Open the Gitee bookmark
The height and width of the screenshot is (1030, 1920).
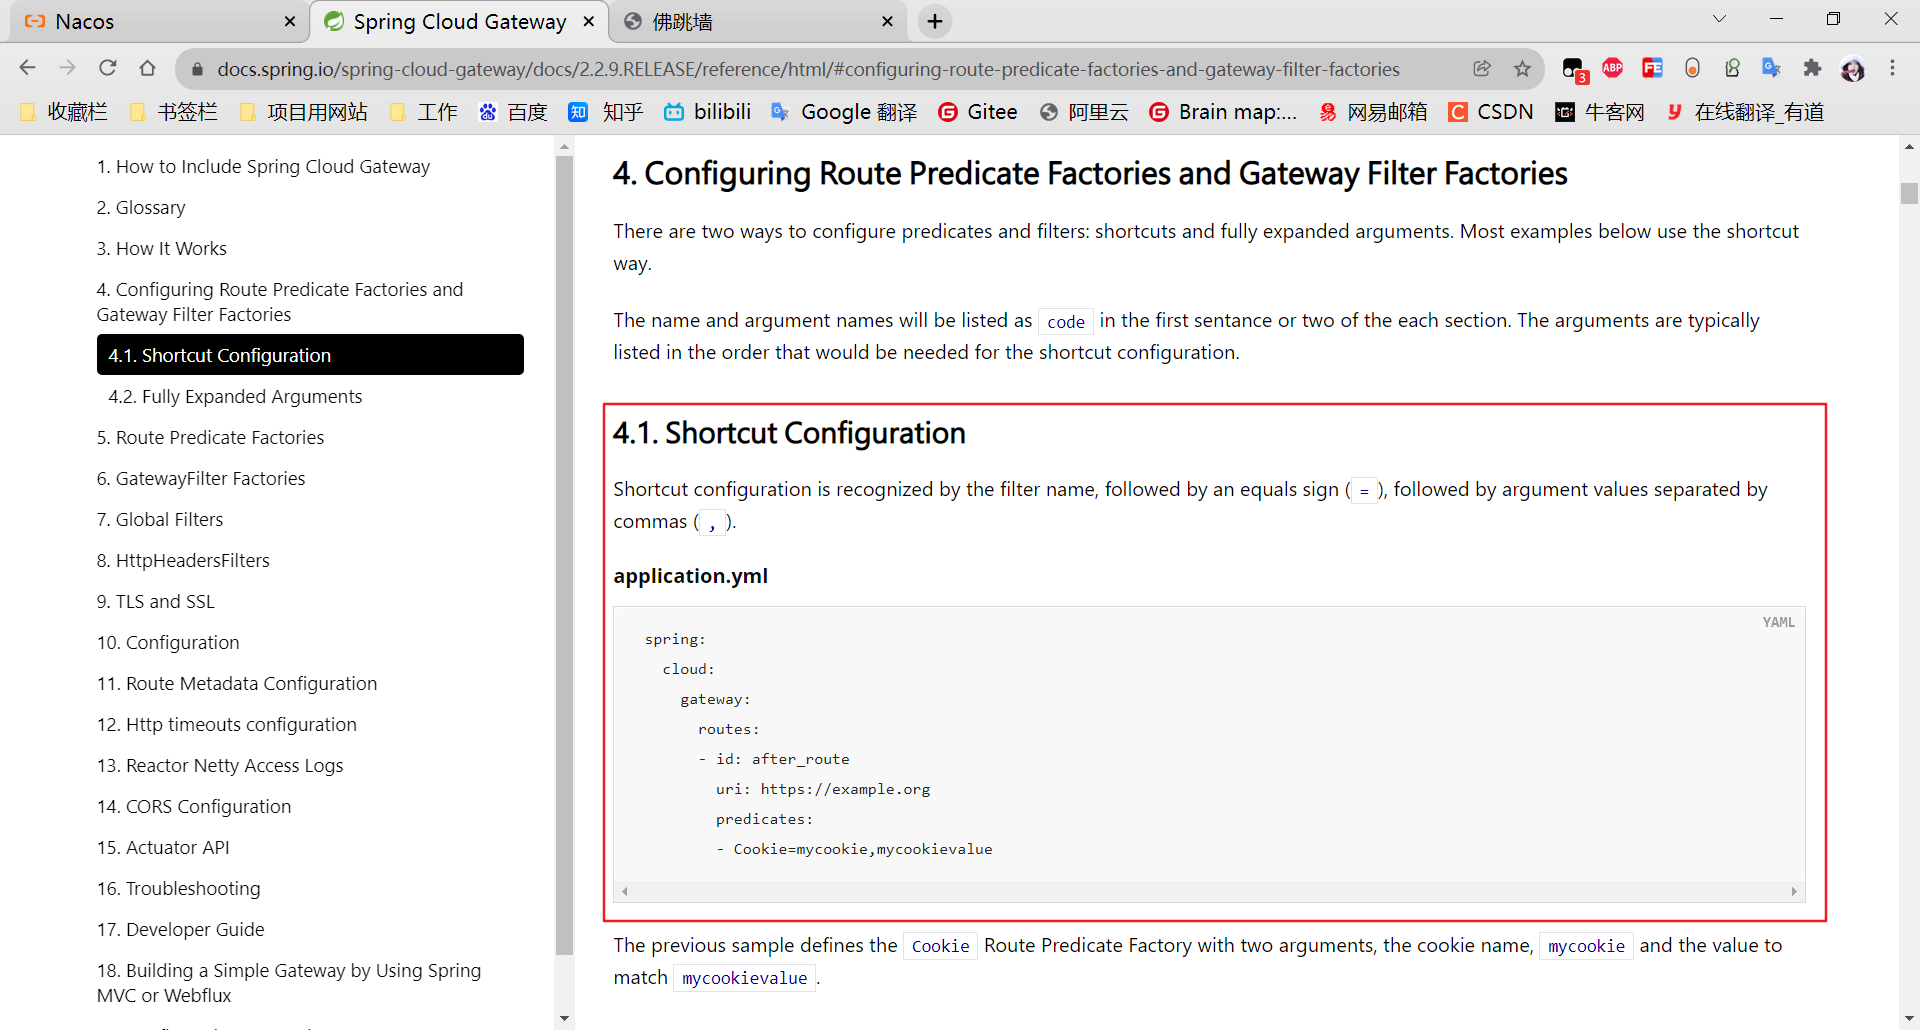coord(978,112)
